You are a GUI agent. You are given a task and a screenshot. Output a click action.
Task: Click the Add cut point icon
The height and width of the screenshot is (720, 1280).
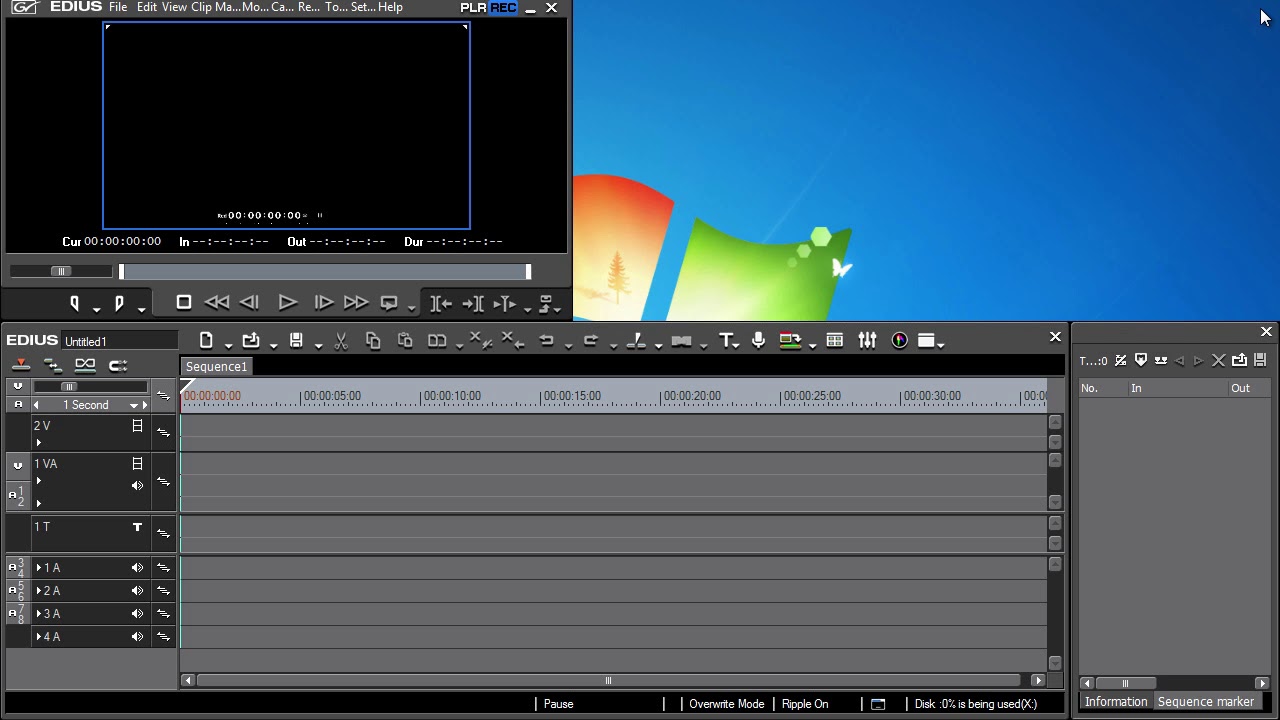[x=636, y=341]
